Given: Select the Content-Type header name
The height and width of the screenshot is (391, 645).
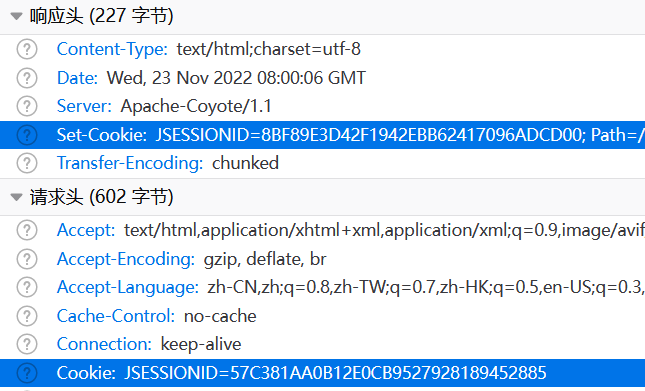Looking at the screenshot, I should (x=112, y=49).
